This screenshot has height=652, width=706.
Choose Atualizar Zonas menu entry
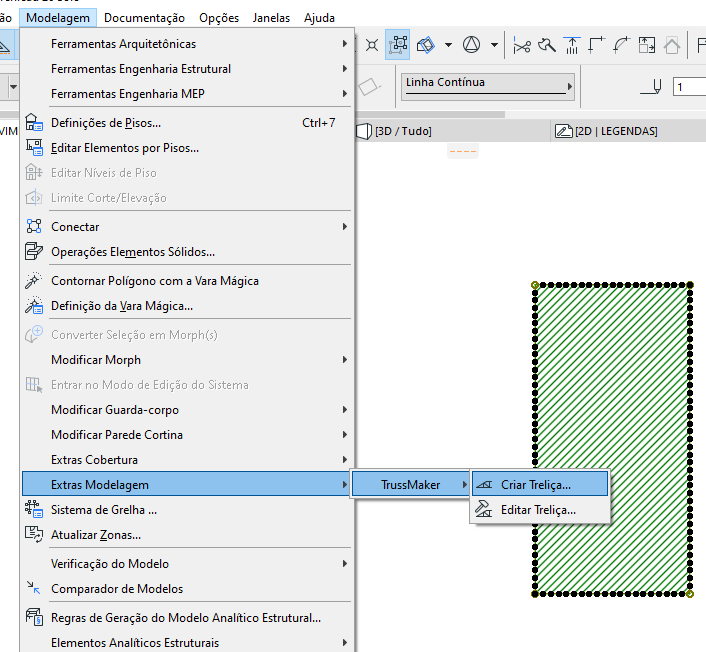187,534
